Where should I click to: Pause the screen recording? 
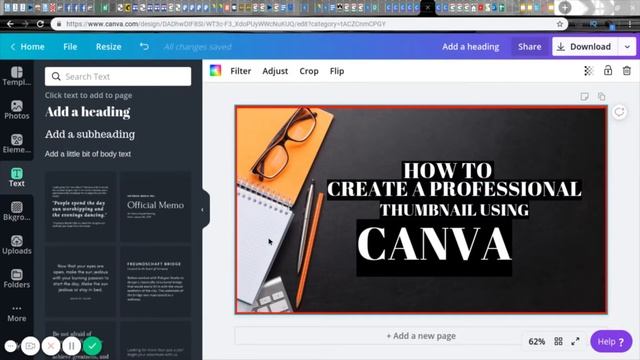71,346
